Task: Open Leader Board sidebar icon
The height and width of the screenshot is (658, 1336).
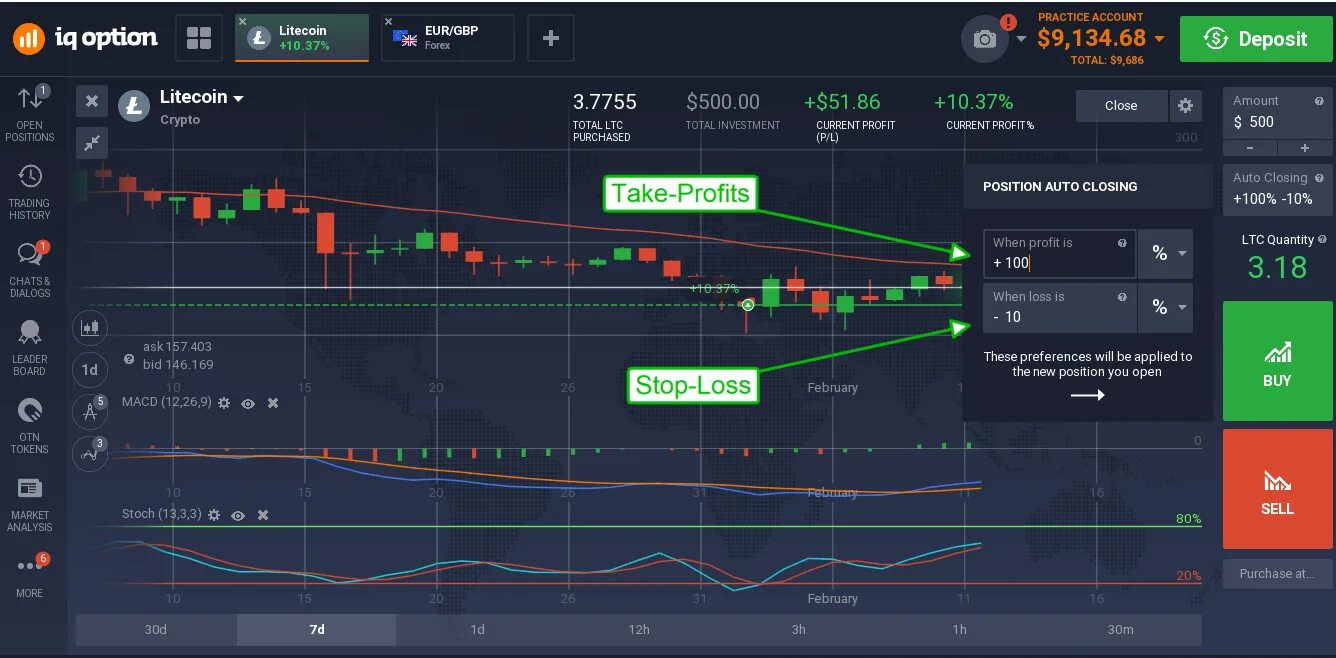Action: coord(30,348)
